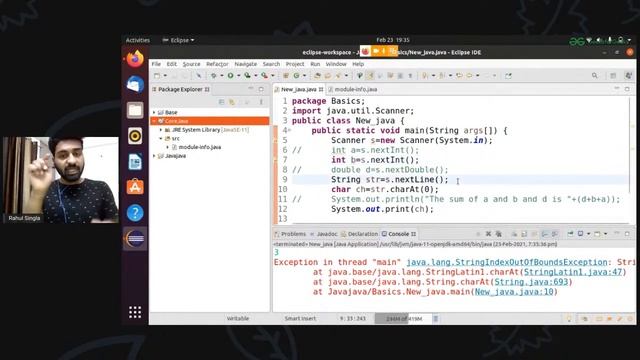Collapse the src folder node
Screen dimensions: 640x360
[x=161, y=139]
